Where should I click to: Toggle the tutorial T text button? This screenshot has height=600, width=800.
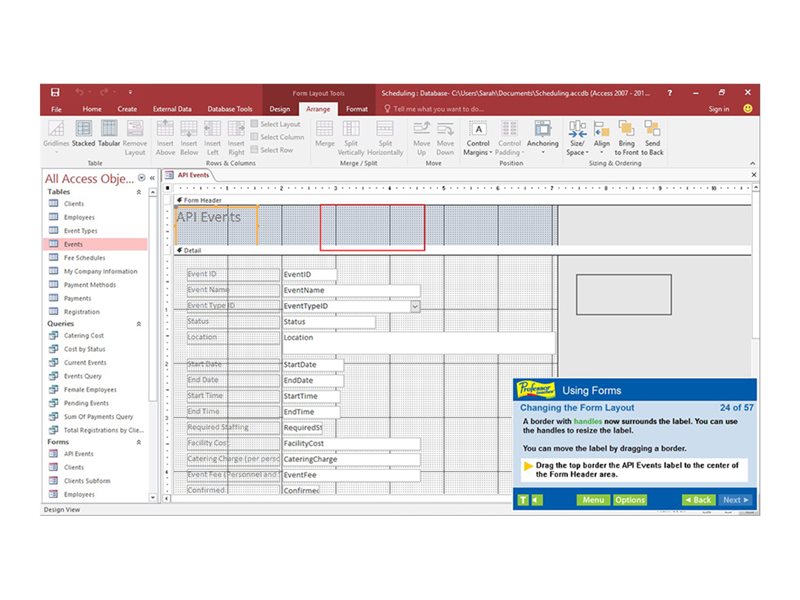(x=522, y=500)
